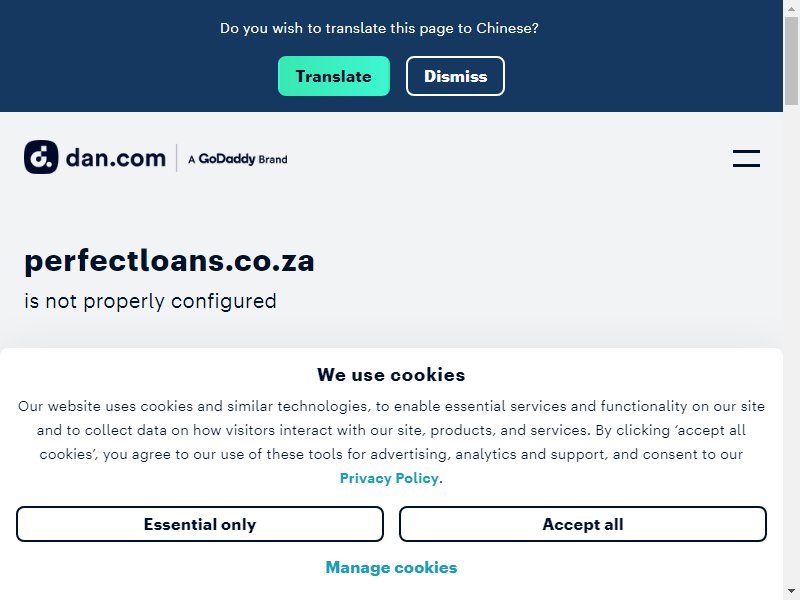Click the translate-to-Chinese question text
Image resolution: width=800 pixels, height=600 pixels.
[x=379, y=28]
